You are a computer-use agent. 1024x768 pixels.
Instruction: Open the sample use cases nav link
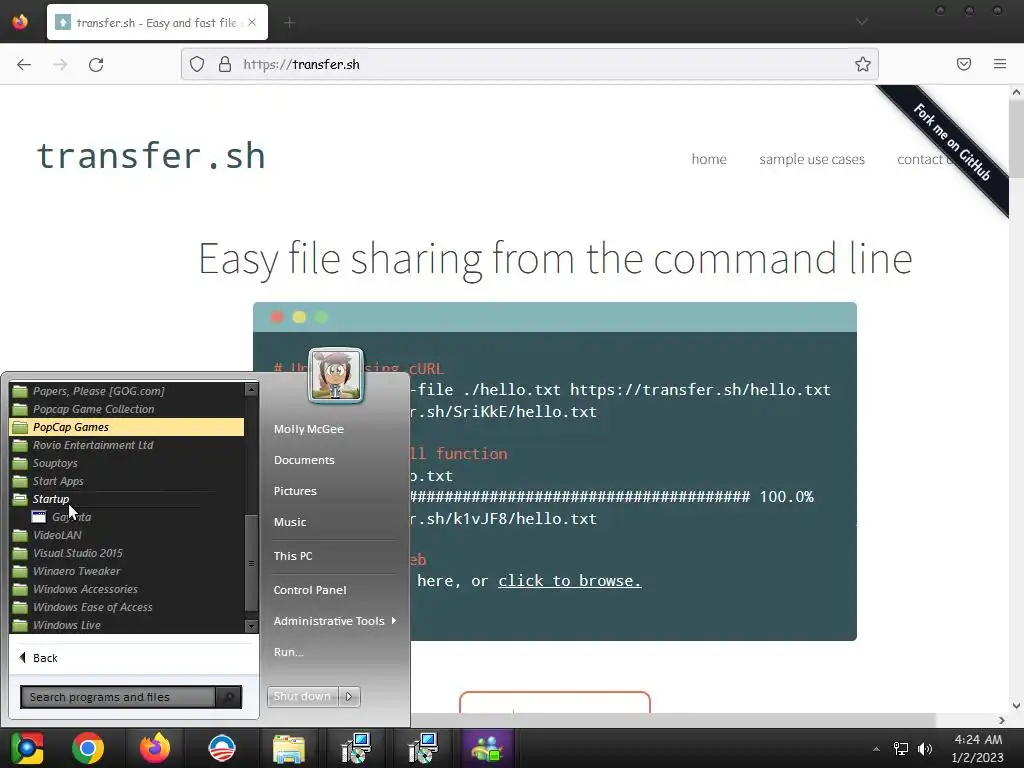click(811, 159)
